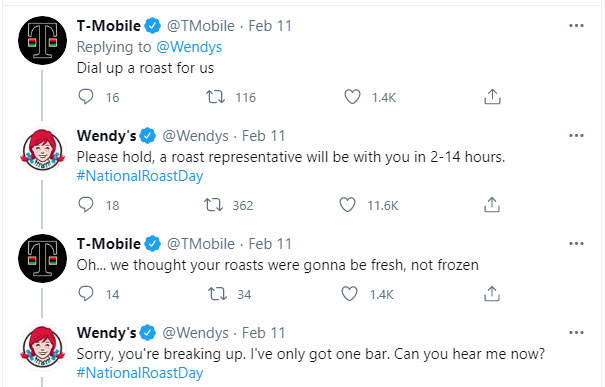Image resolution: width=605 pixels, height=387 pixels.
Task: Open more options on "fresh, not frozen" tweet
Action: (576, 244)
